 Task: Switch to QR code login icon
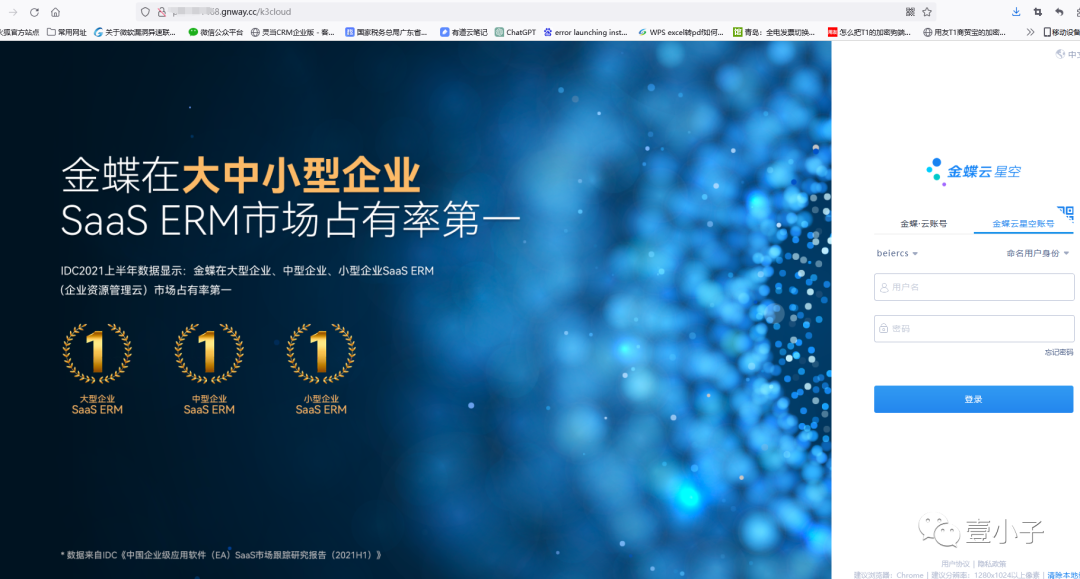pyautogui.click(x=1066, y=213)
